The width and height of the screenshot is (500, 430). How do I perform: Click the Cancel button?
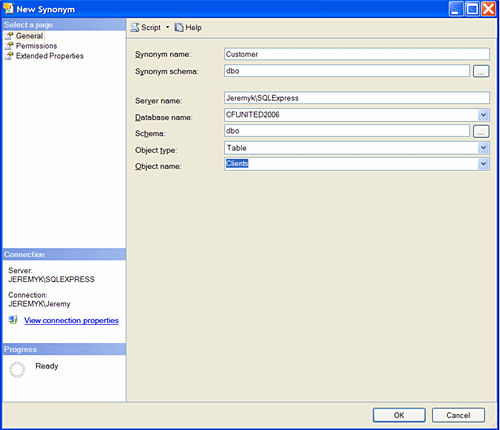458,415
